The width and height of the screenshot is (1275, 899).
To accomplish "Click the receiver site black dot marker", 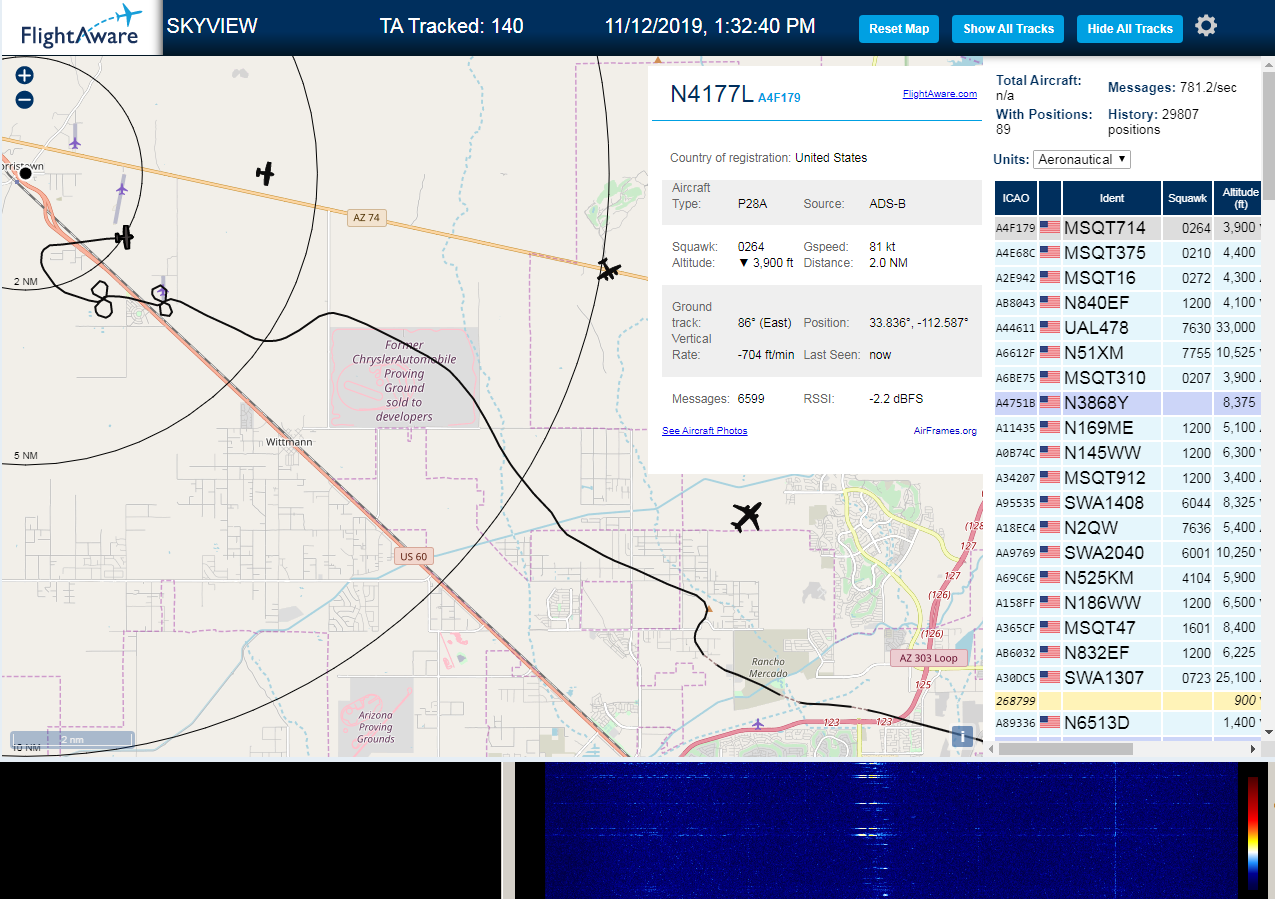I will coord(26,173).
